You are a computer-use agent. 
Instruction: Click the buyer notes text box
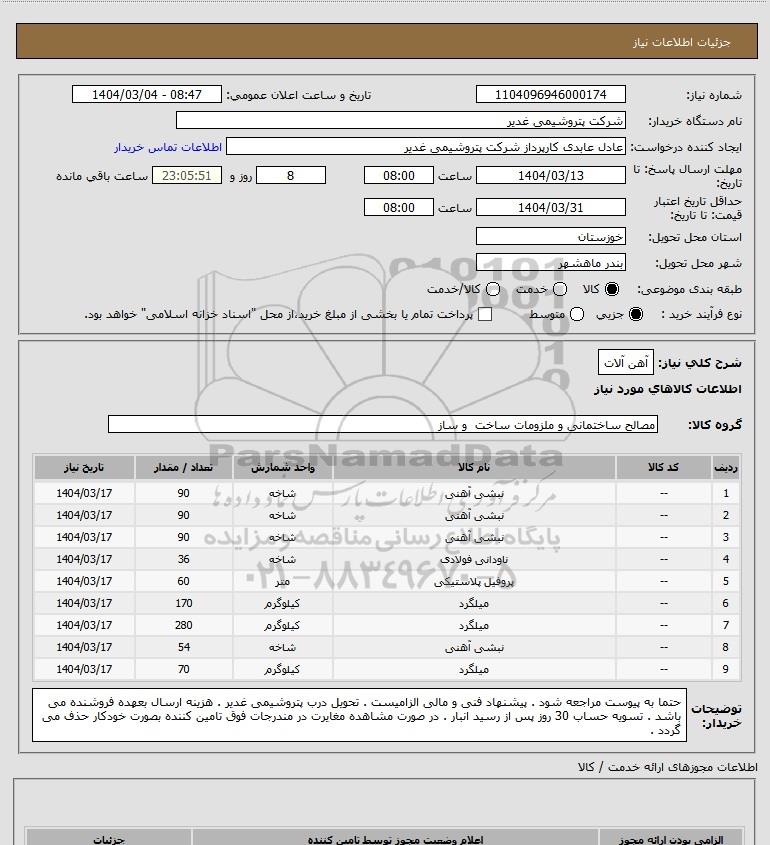pyautogui.click(x=359, y=715)
